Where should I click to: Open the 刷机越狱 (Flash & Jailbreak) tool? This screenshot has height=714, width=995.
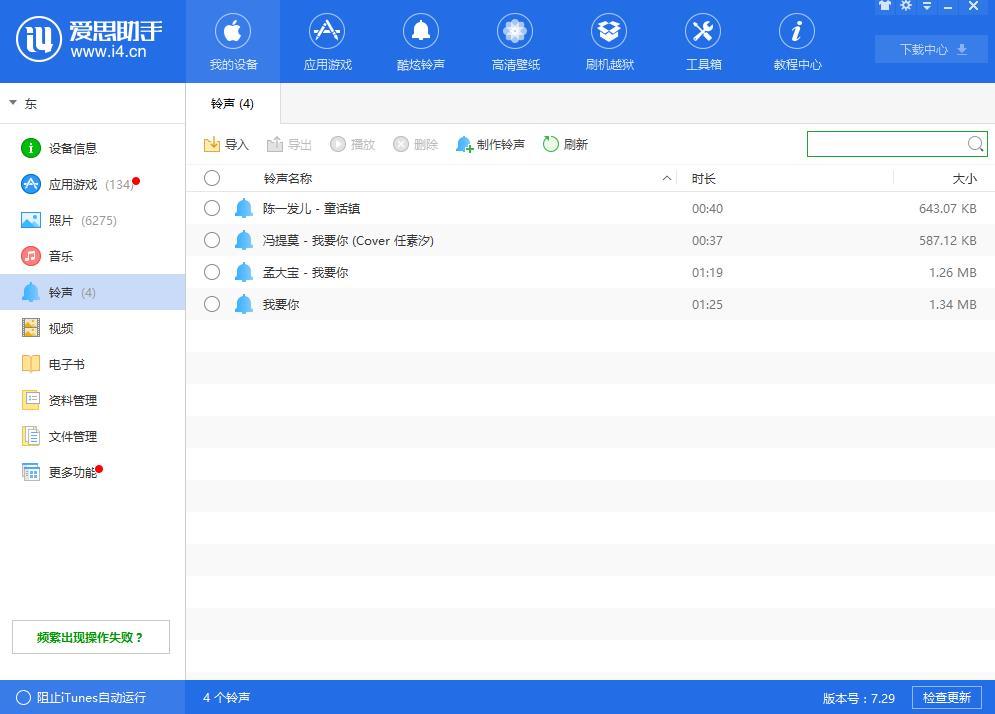click(x=608, y=40)
